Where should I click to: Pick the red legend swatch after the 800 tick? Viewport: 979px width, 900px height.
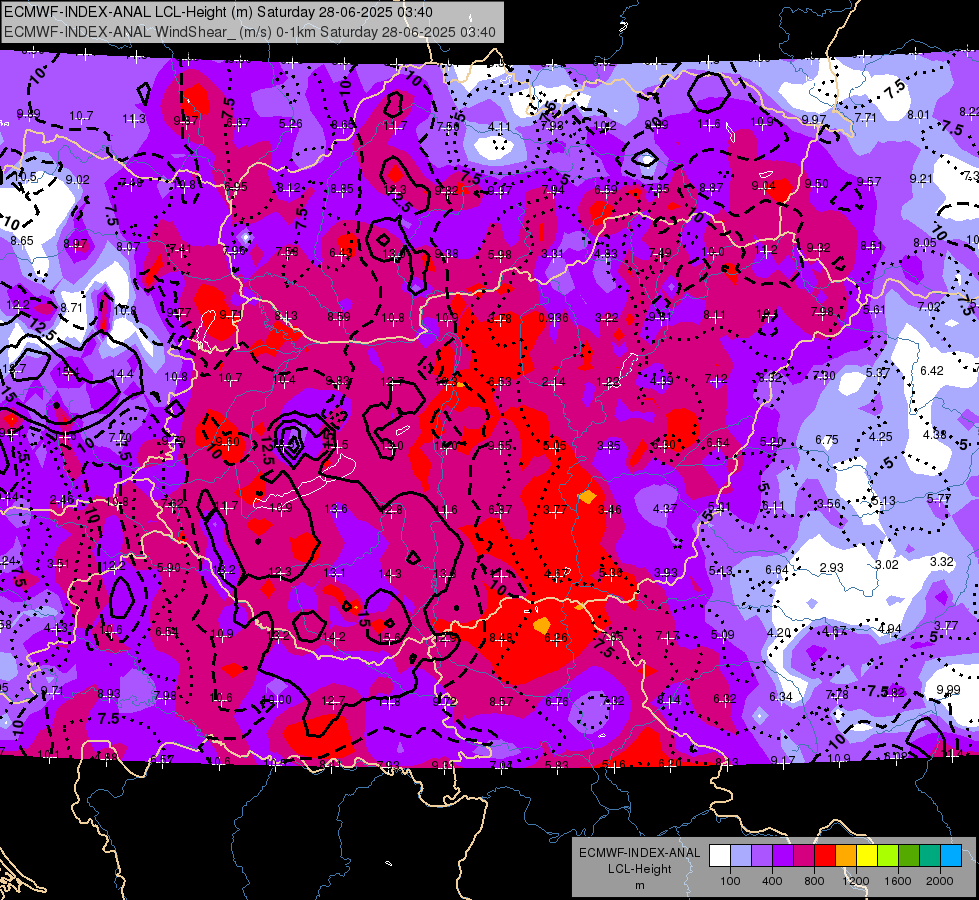click(x=825, y=856)
